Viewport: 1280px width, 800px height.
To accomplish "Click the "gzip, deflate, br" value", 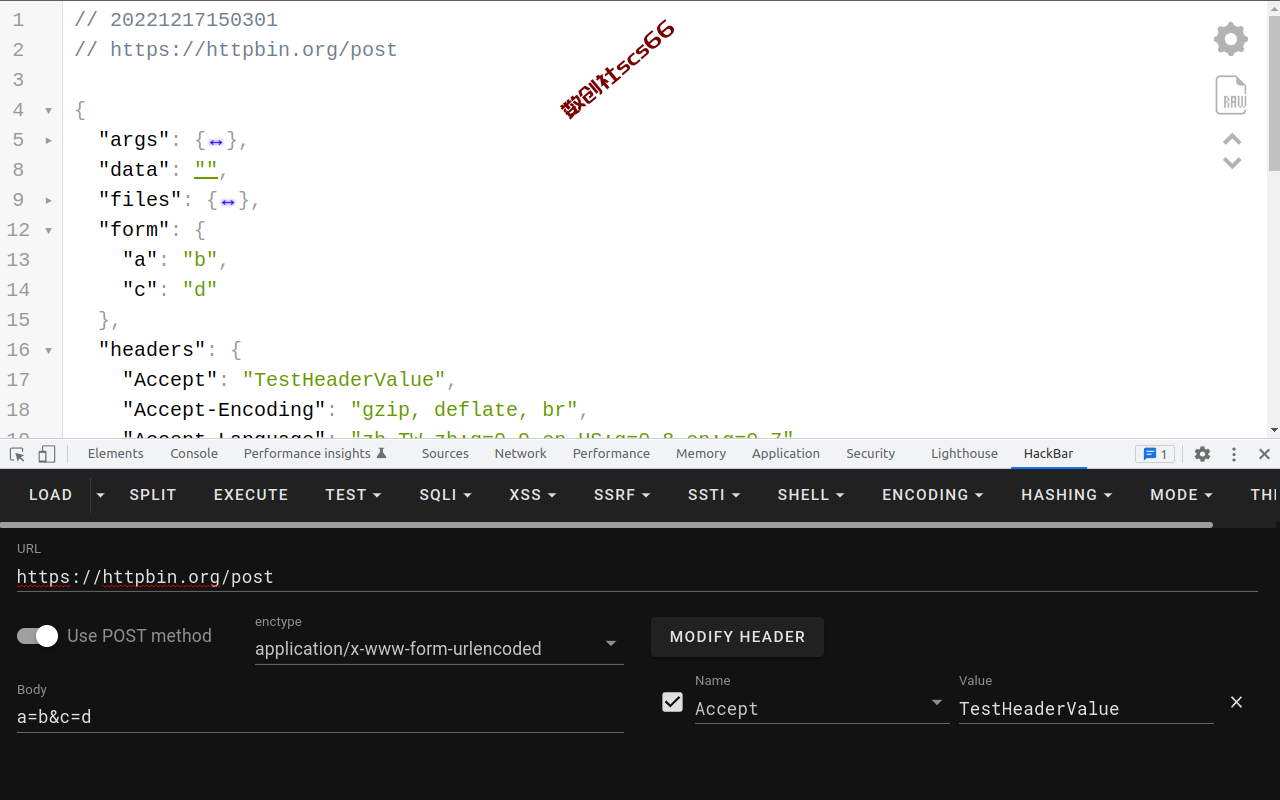I will click(x=464, y=410).
